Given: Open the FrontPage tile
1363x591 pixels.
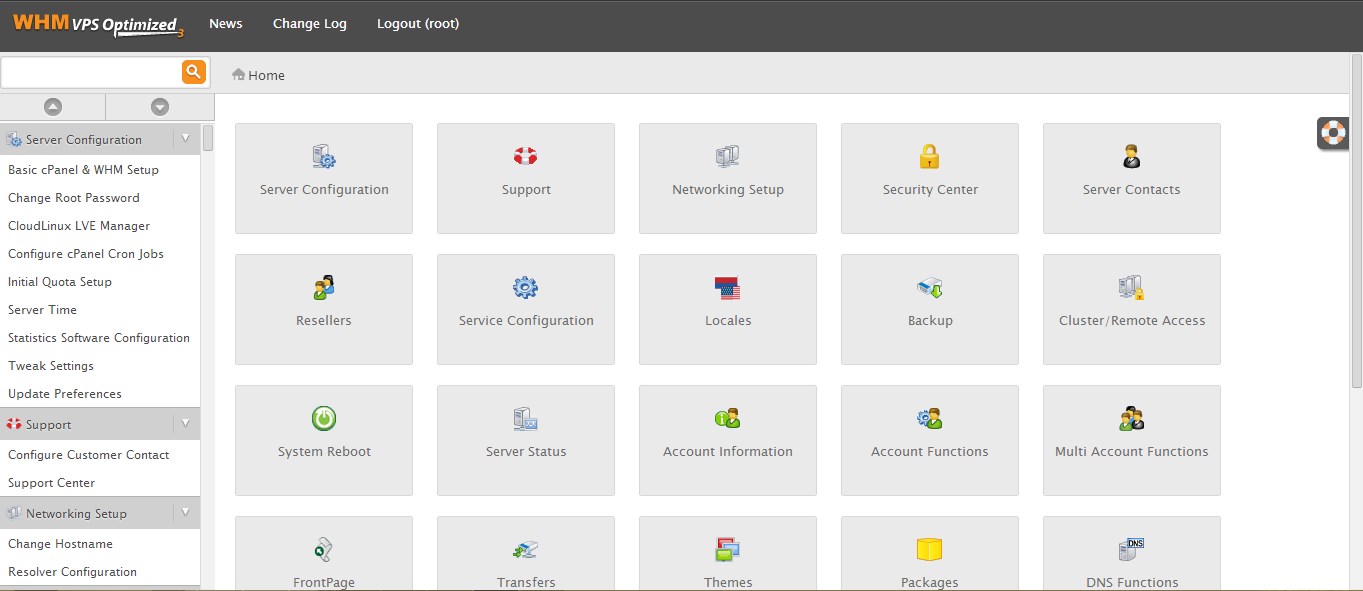Looking at the screenshot, I should coord(324,553).
